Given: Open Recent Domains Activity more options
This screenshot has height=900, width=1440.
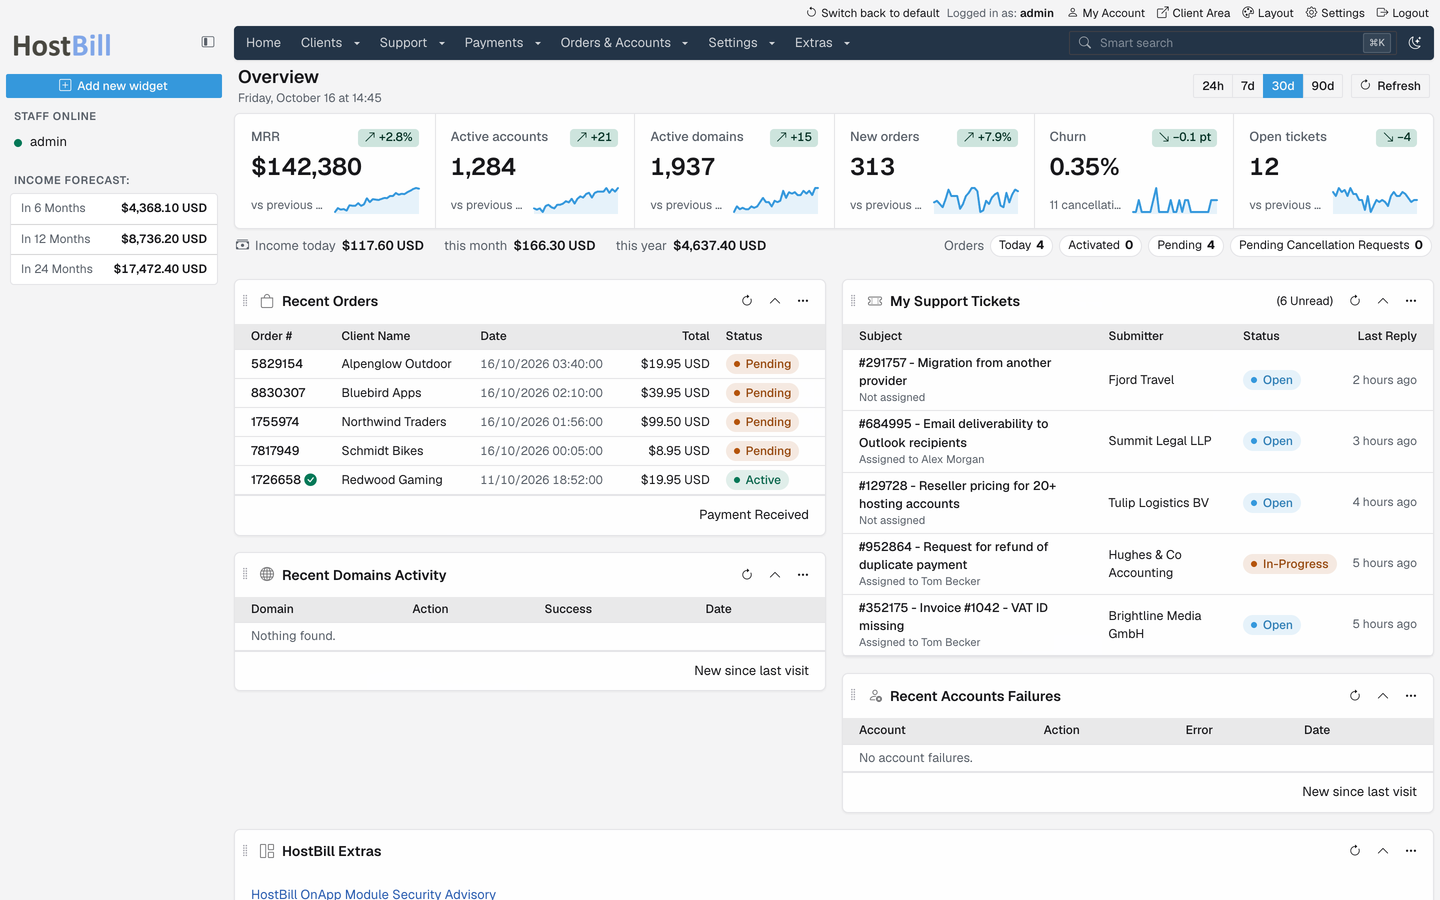Looking at the screenshot, I should (803, 575).
